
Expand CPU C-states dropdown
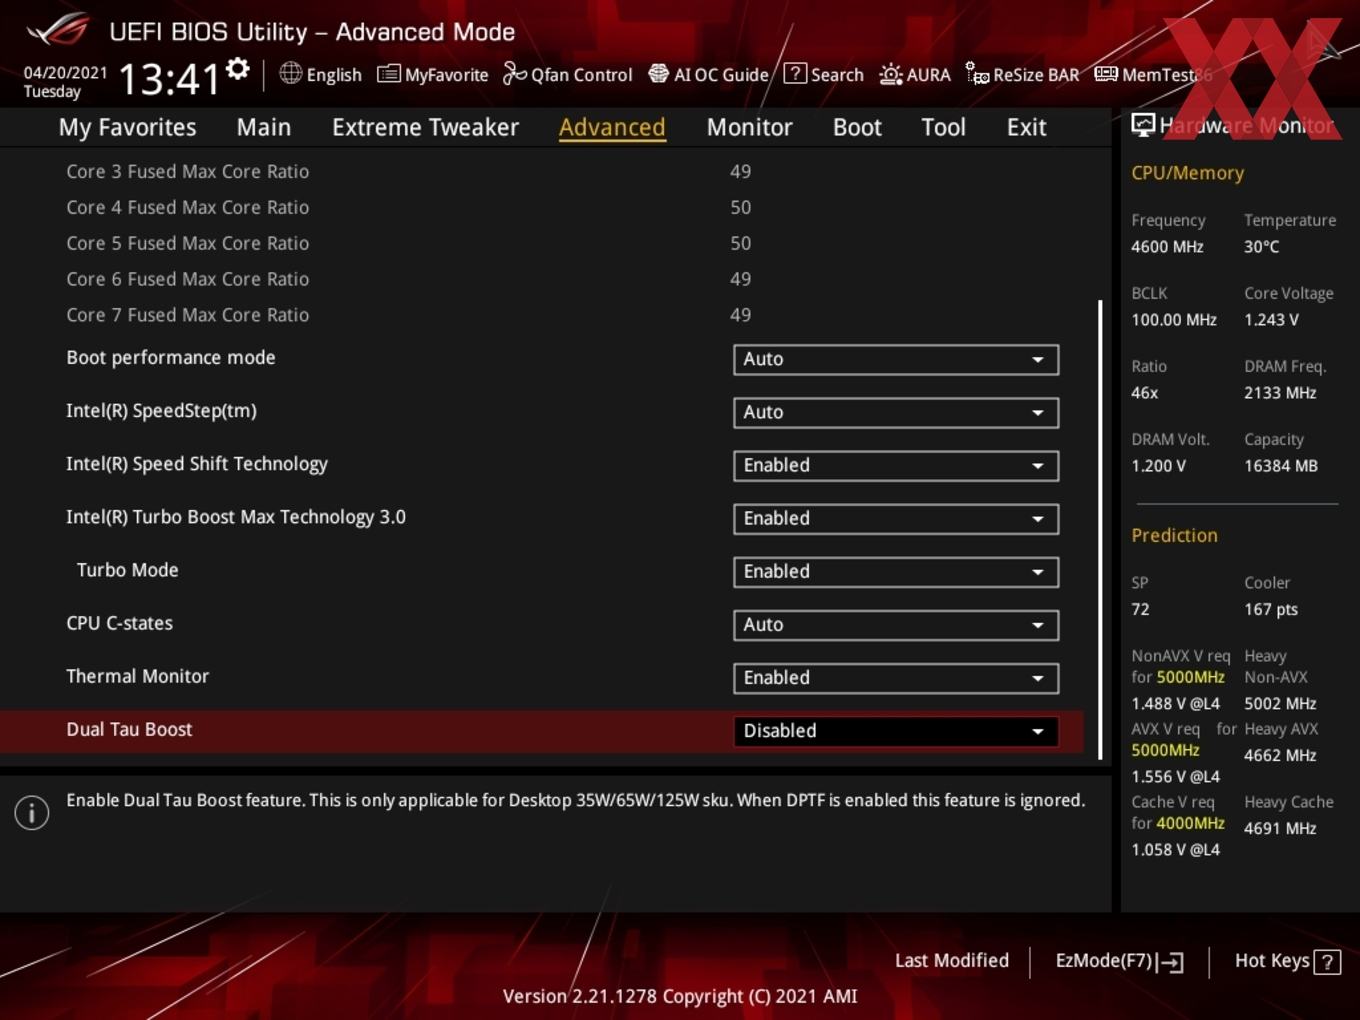pos(896,624)
